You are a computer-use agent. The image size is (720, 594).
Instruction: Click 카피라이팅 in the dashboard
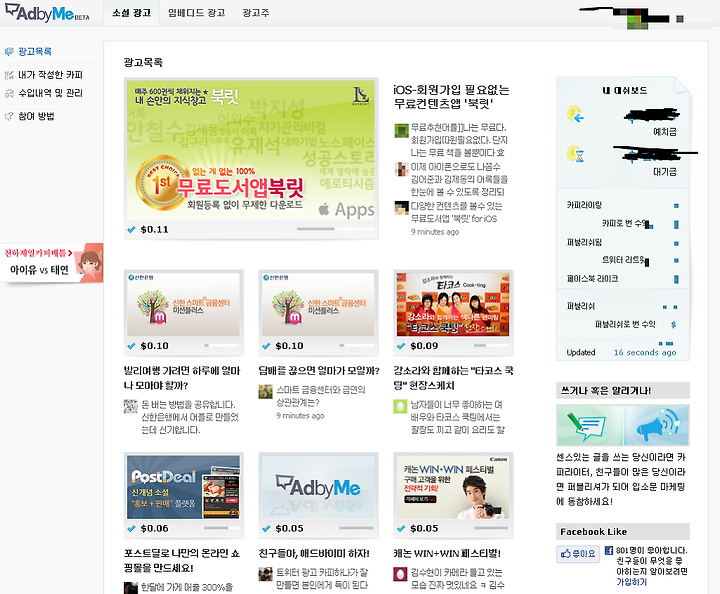[x=584, y=205]
